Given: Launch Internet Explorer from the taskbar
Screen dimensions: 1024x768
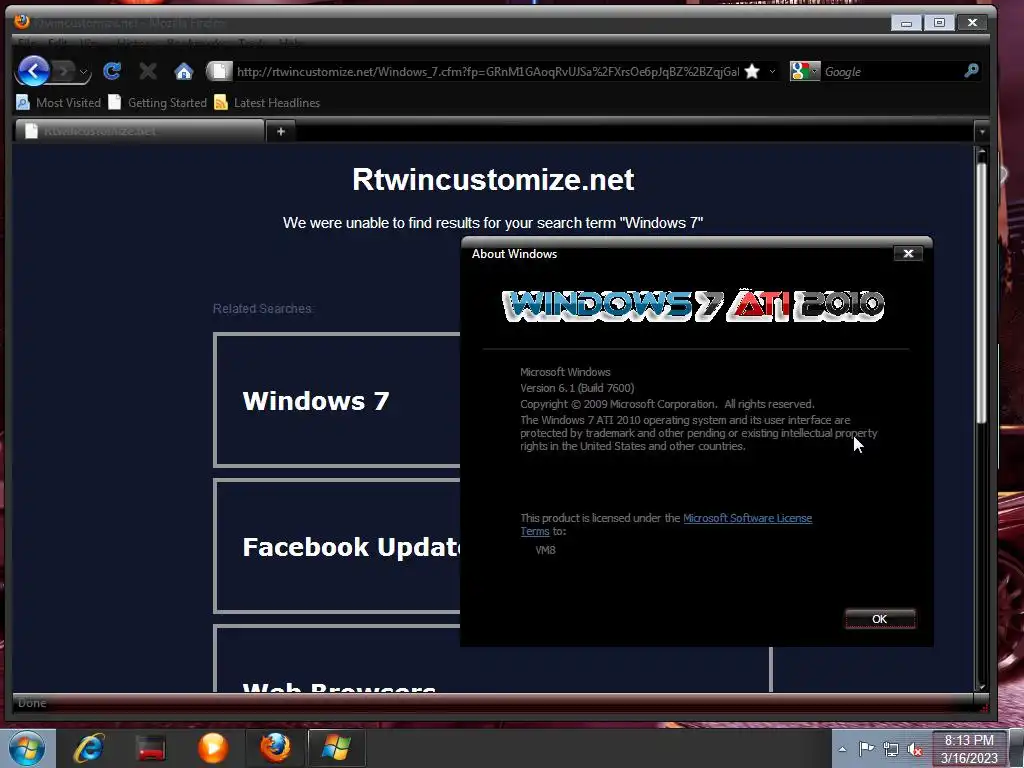Looking at the screenshot, I should point(89,748).
